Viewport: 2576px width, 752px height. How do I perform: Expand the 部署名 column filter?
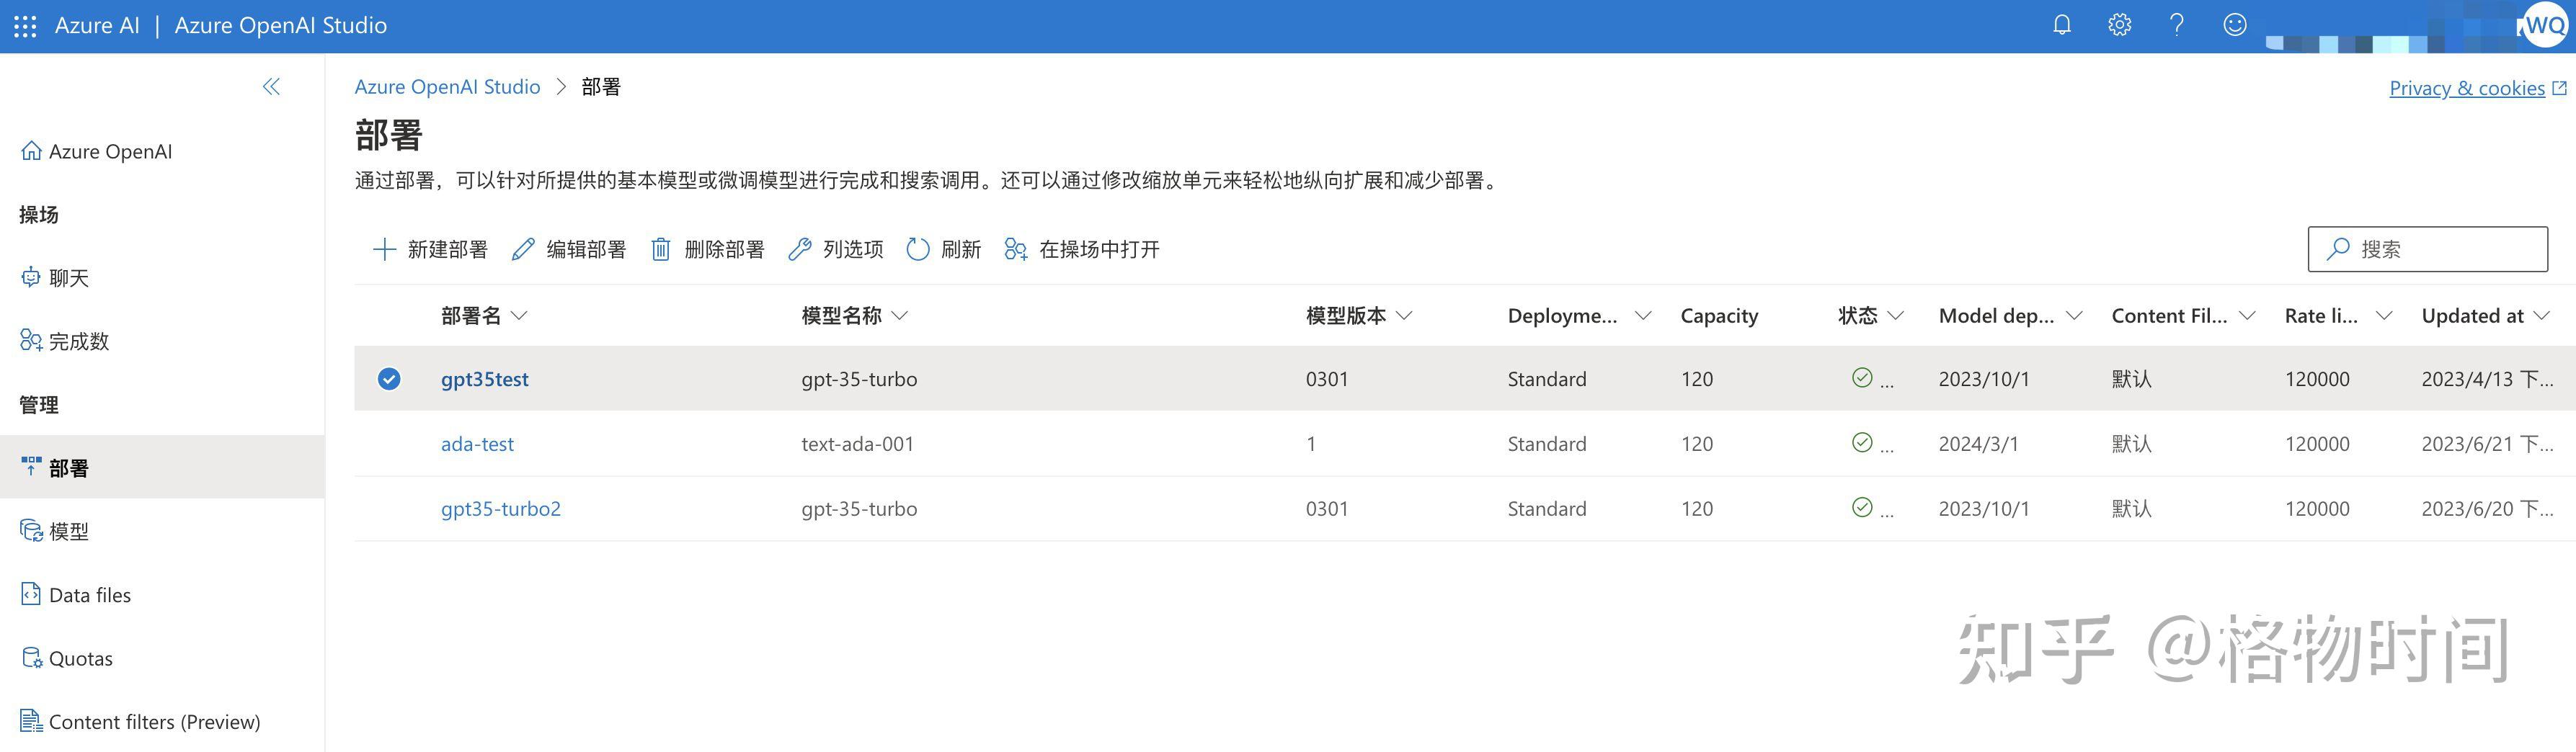pyautogui.click(x=520, y=315)
